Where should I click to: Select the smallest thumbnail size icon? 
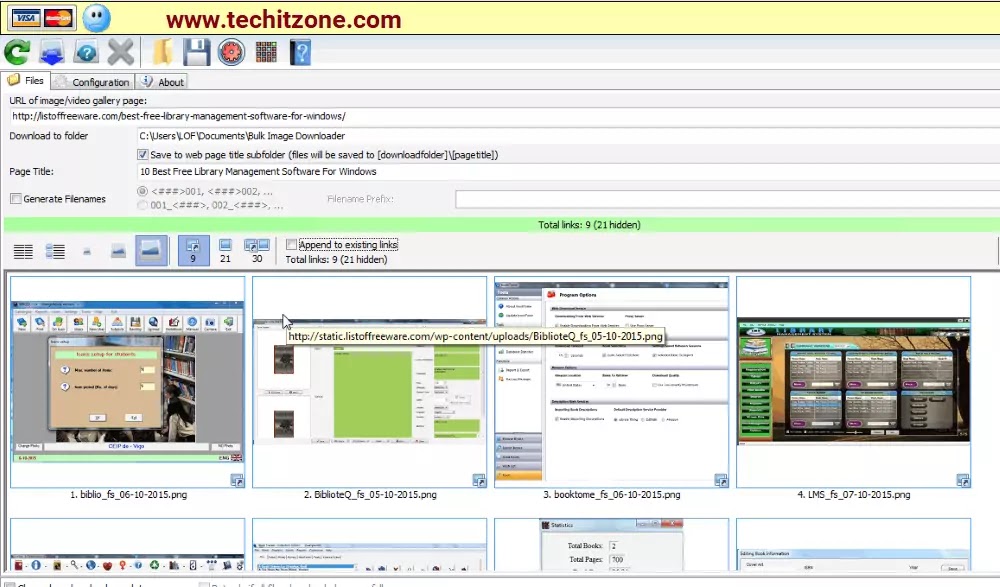[x=87, y=252]
